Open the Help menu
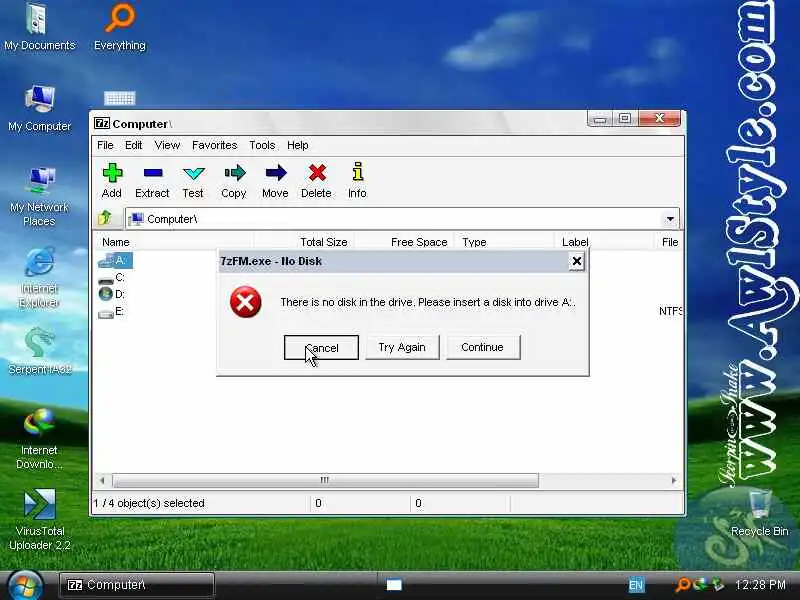The width and height of the screenshot is (800, 600). point(297,145)
